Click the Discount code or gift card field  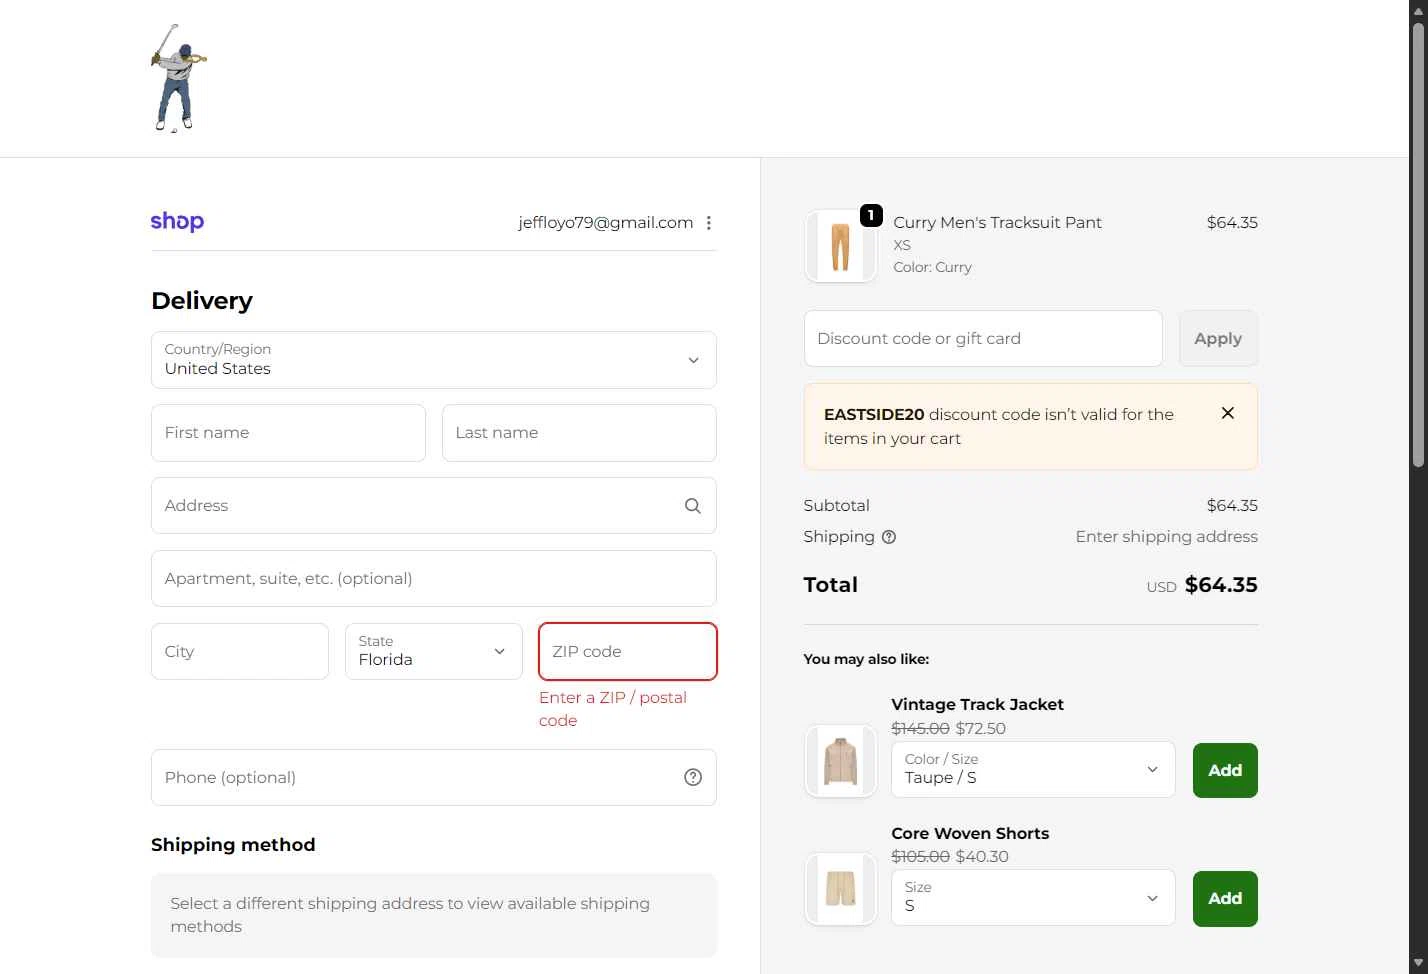[983, 339]
